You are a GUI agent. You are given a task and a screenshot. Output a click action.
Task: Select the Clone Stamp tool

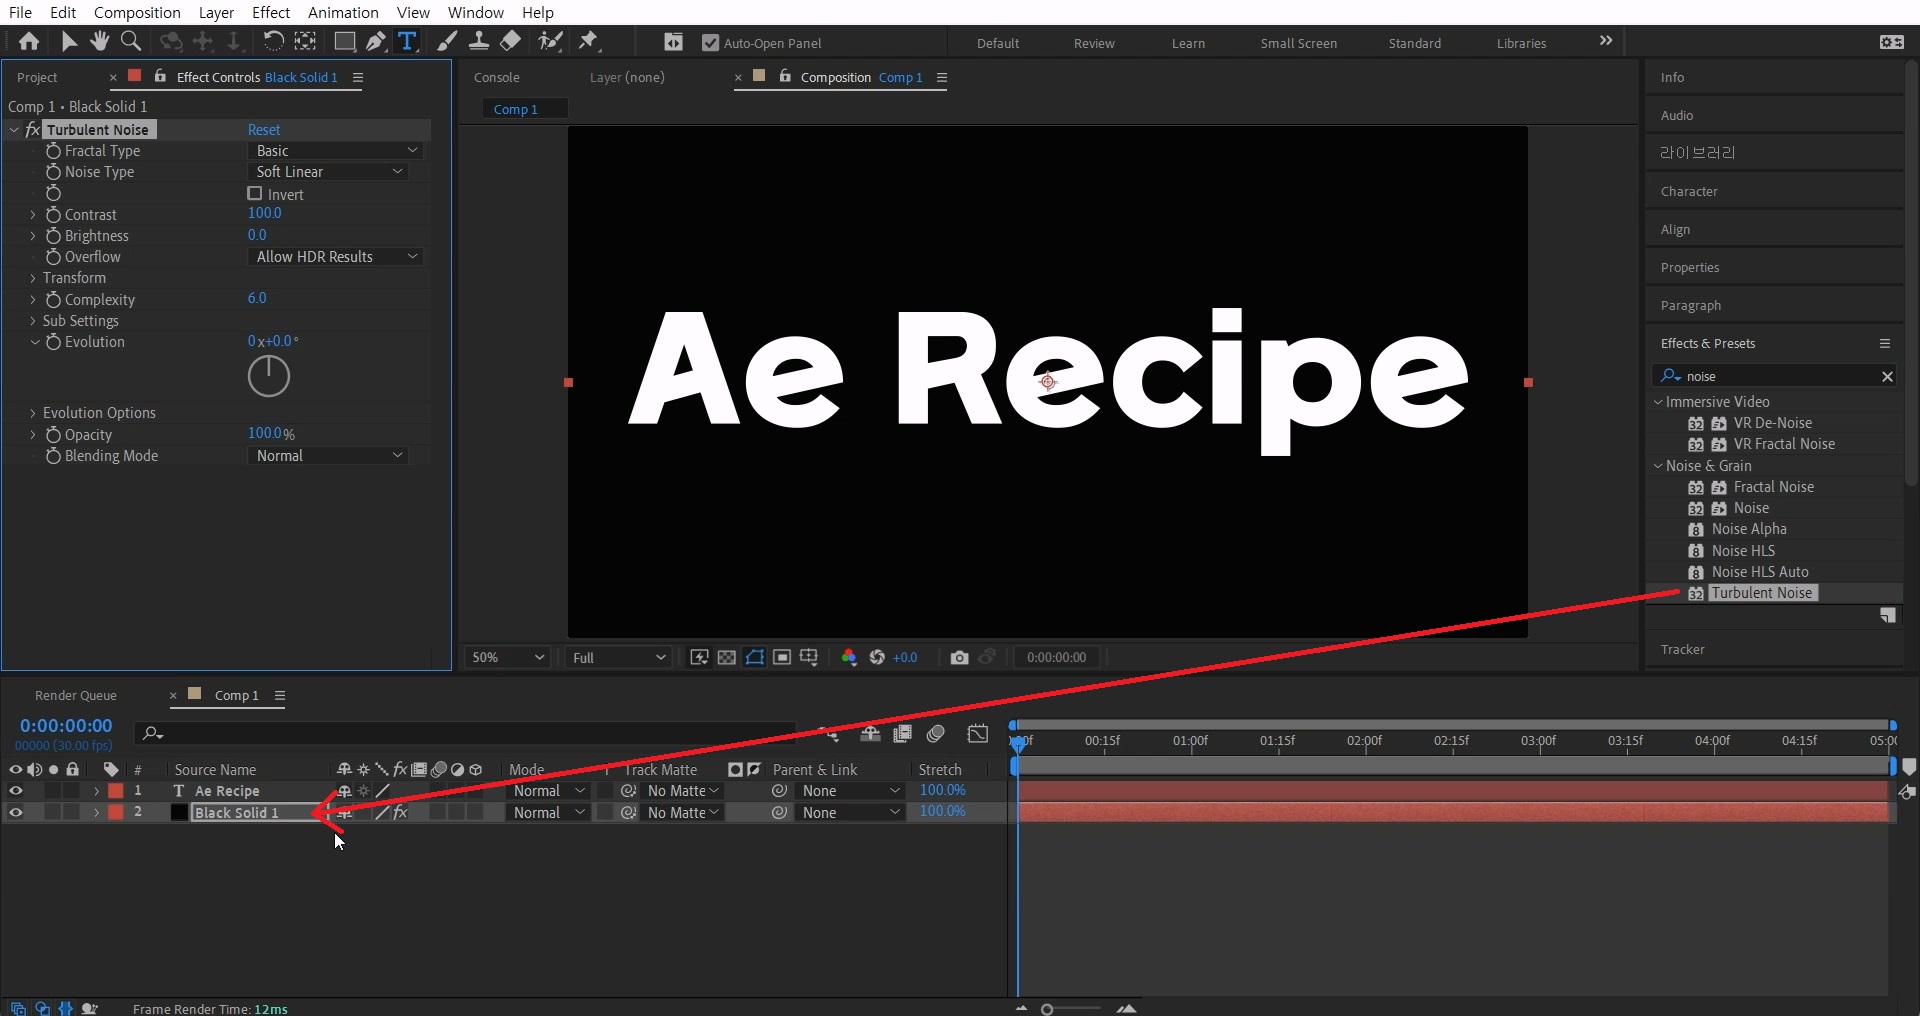479,41
